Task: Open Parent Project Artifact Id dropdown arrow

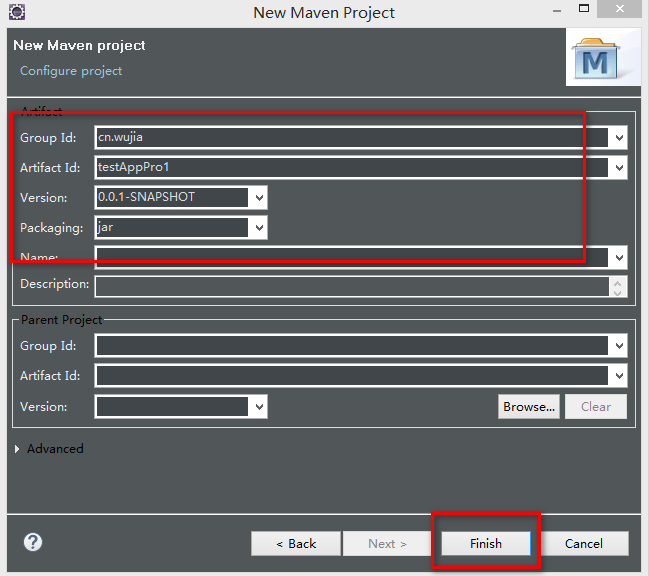Action: pos(619,376)
